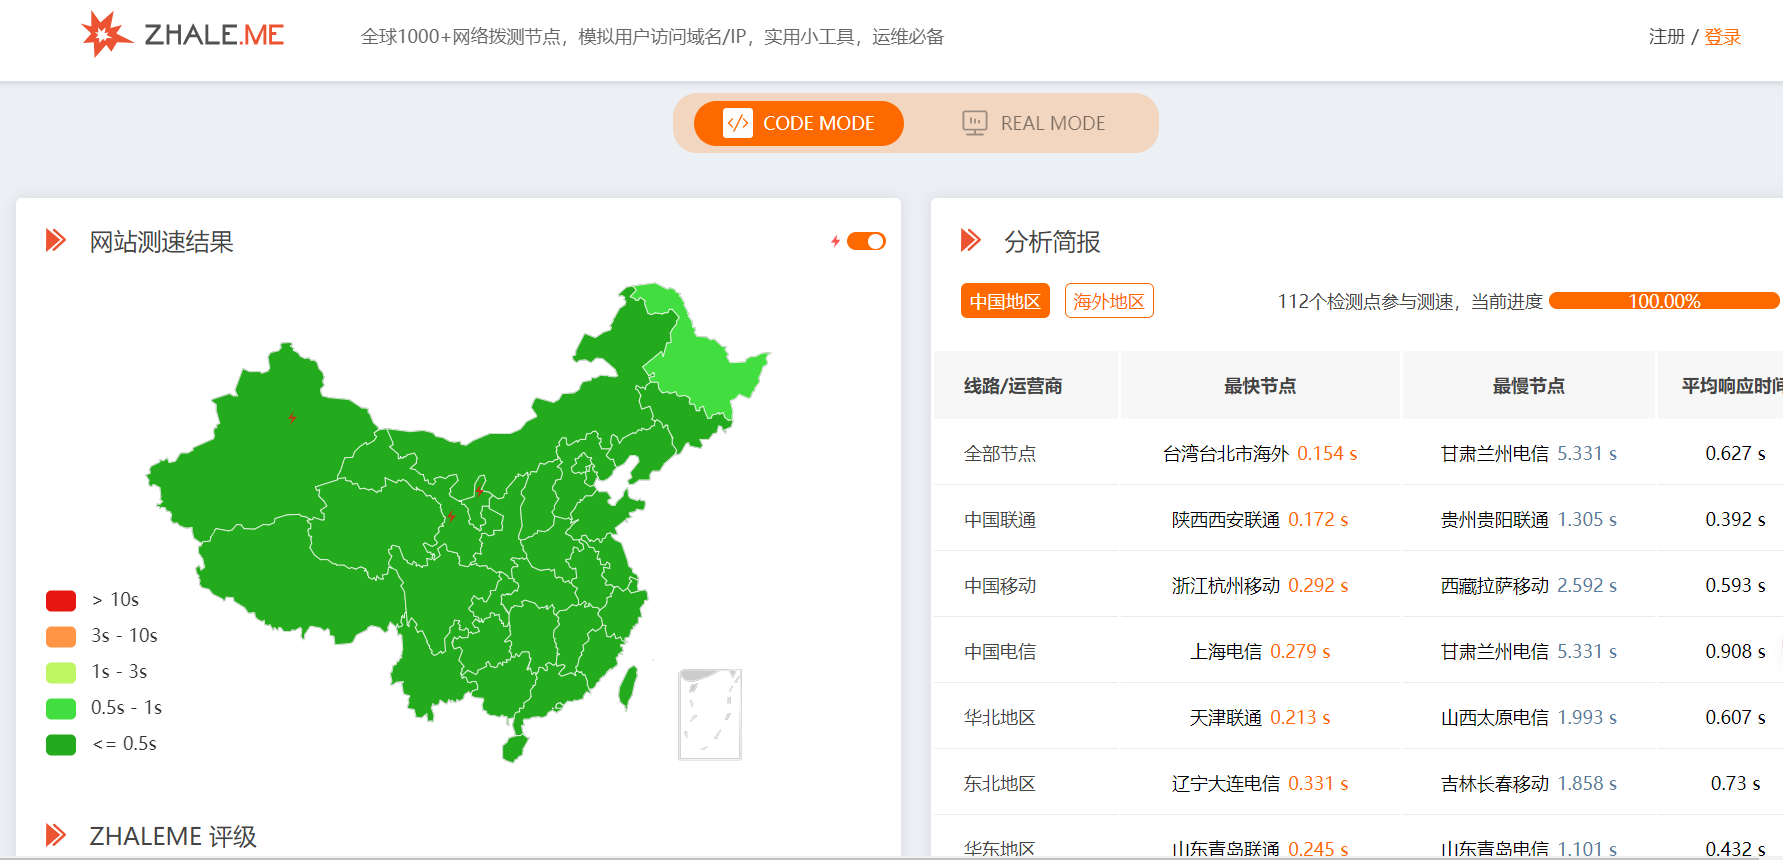
Task: Click the 100.00% progress bar
Action: [1664, 301]
